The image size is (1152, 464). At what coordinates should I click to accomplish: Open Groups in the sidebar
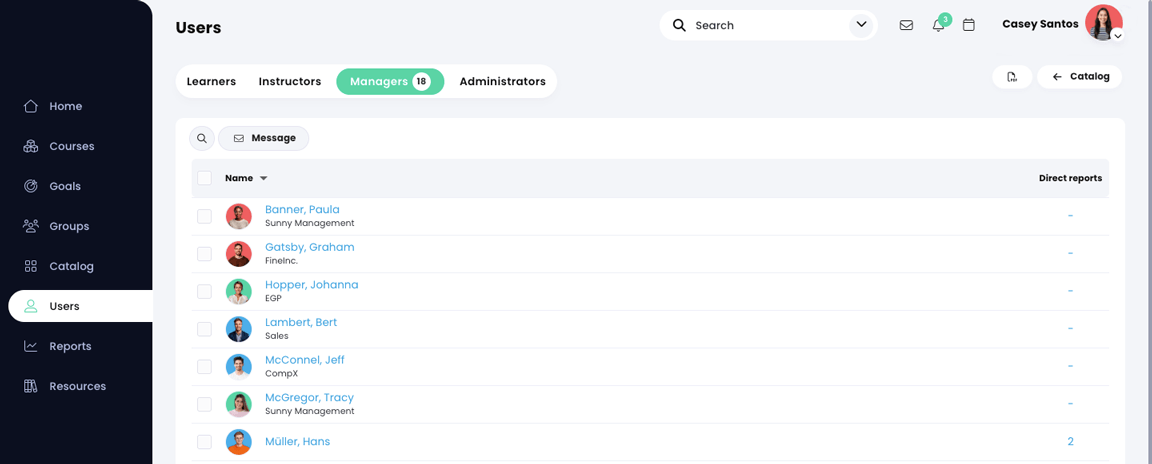(69, 226)
